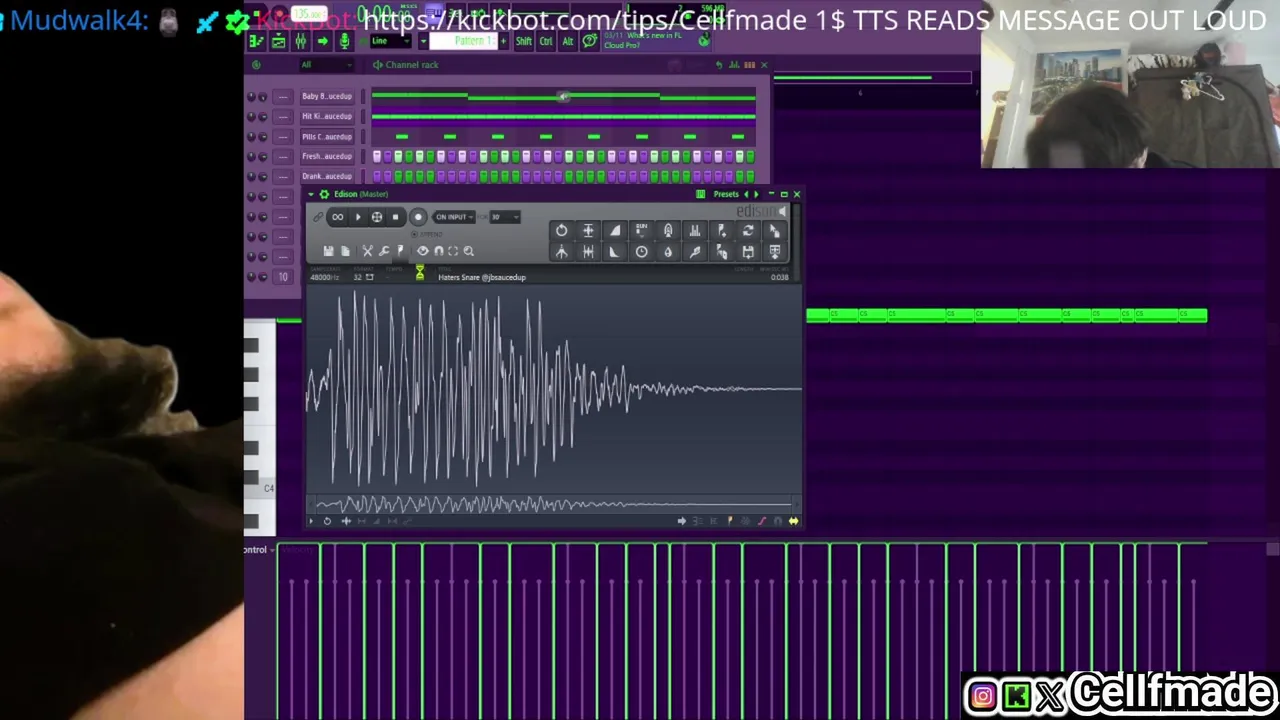Stop playback in Edison

click(x=395, y=217)
